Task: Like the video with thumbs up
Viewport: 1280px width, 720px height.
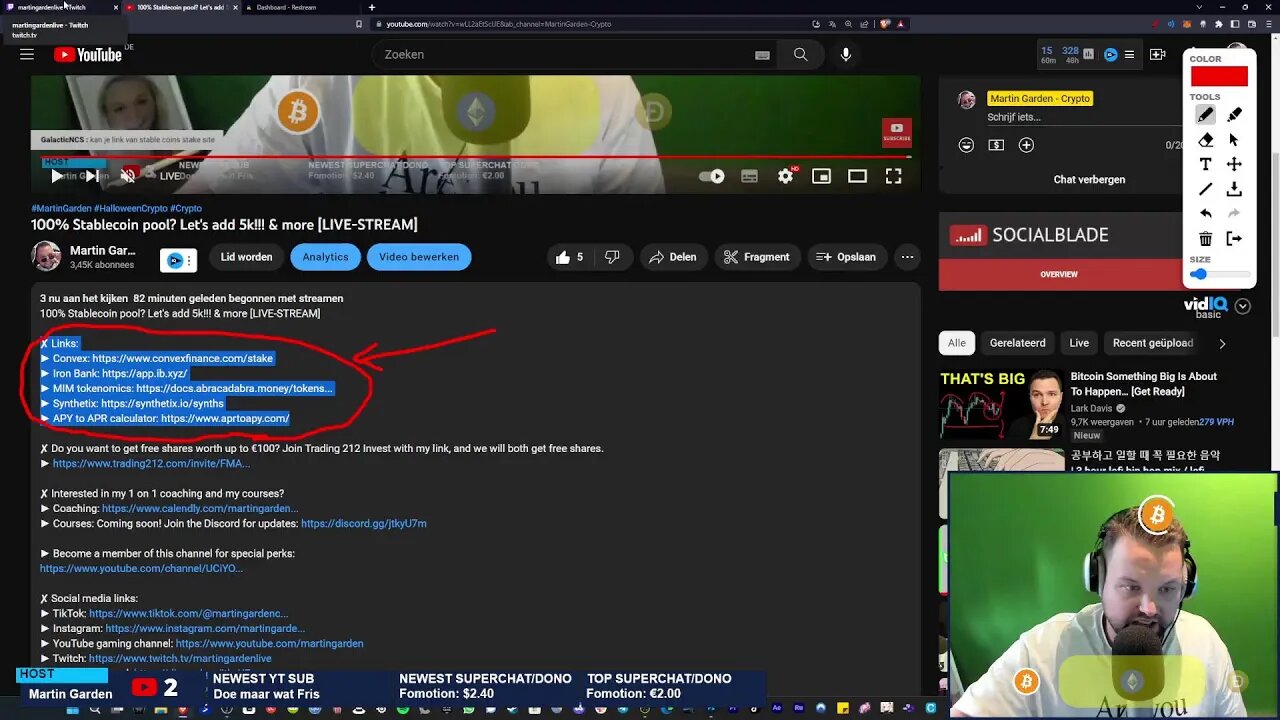Action: [569, 257]
